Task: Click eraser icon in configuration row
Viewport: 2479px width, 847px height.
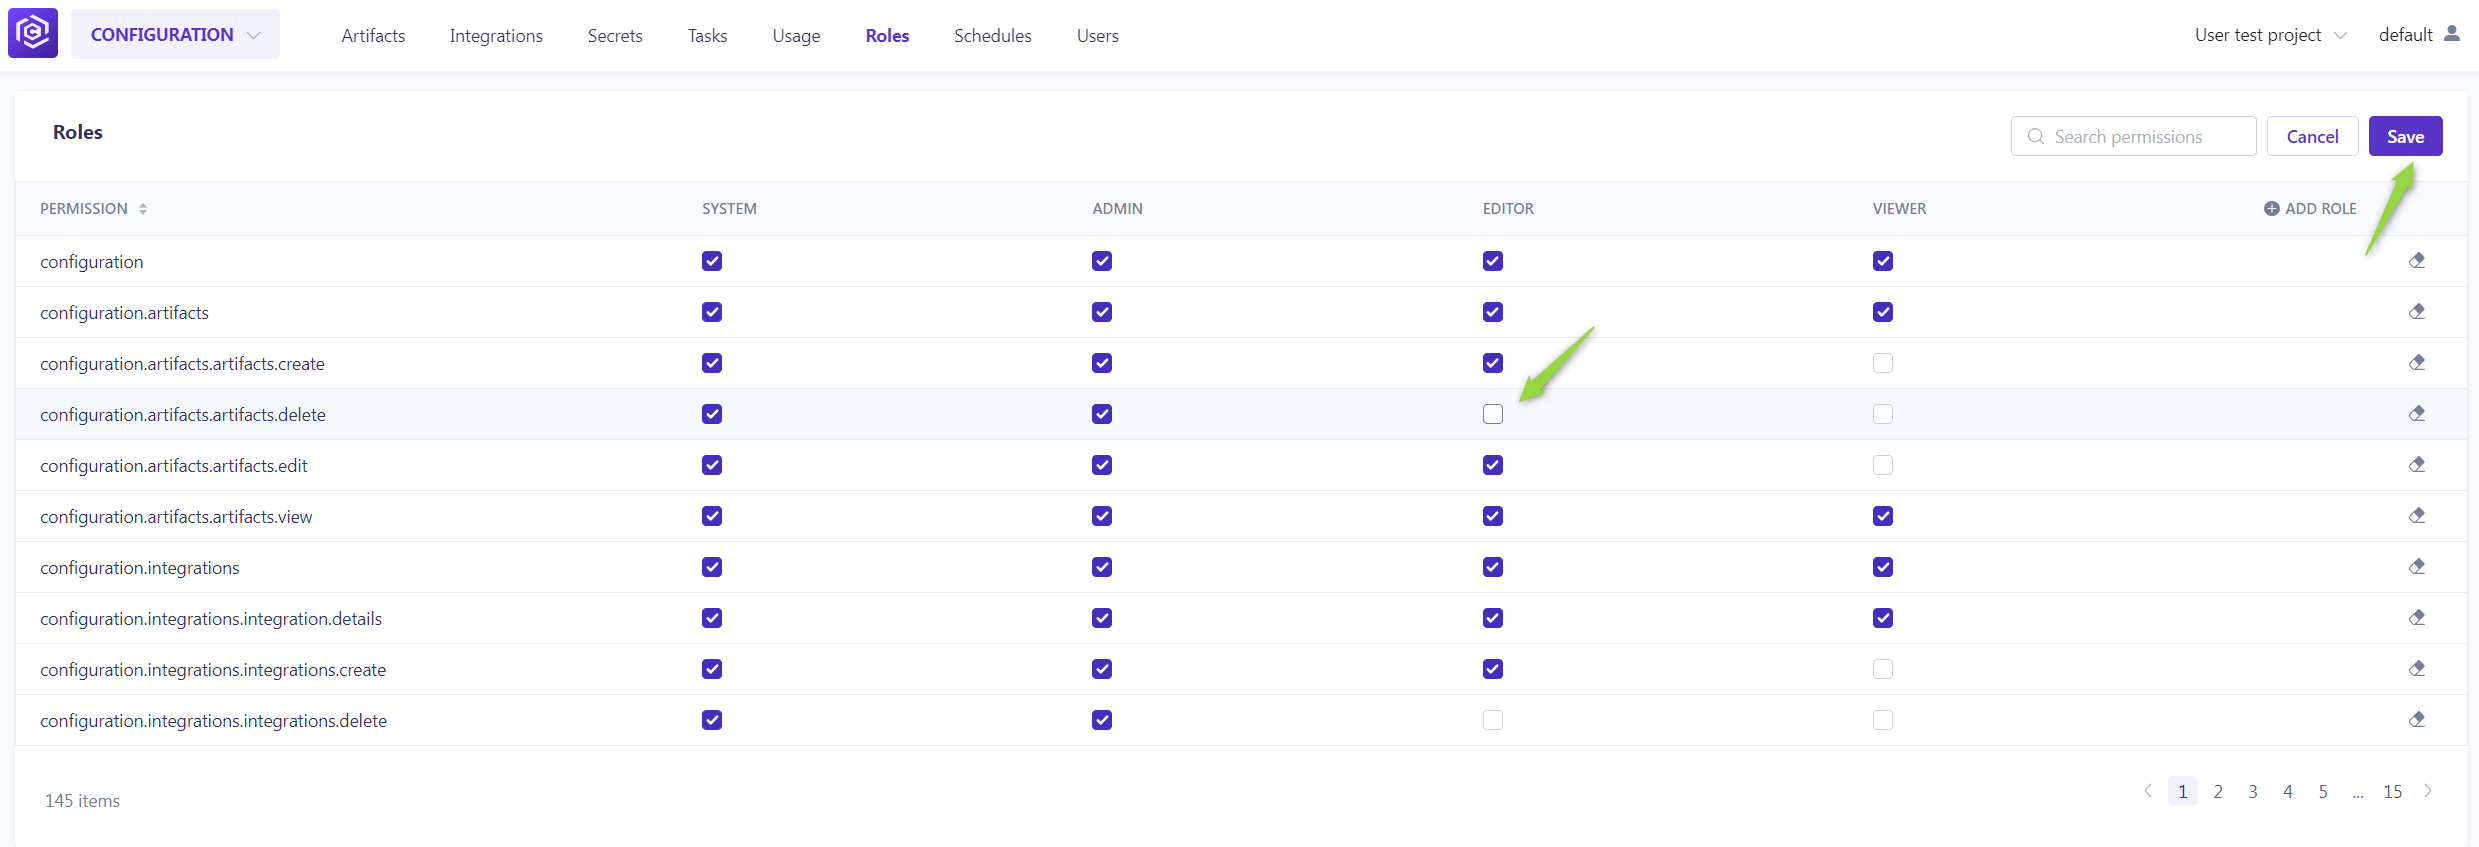Action: point(2416,261)
